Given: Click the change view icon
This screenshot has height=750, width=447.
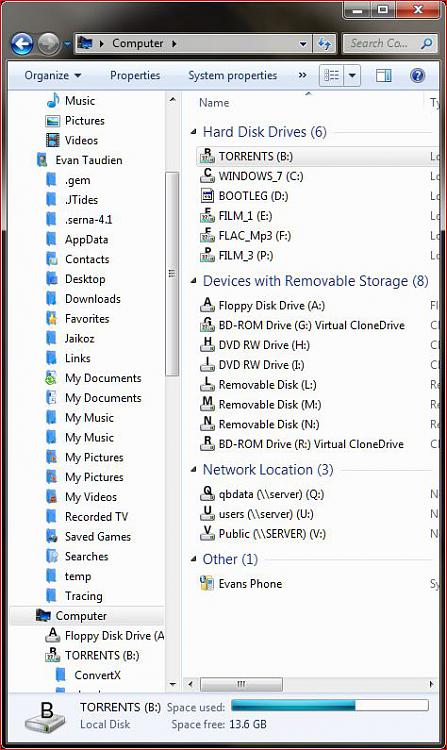Looking at the screenshot, I should [331, 75].
